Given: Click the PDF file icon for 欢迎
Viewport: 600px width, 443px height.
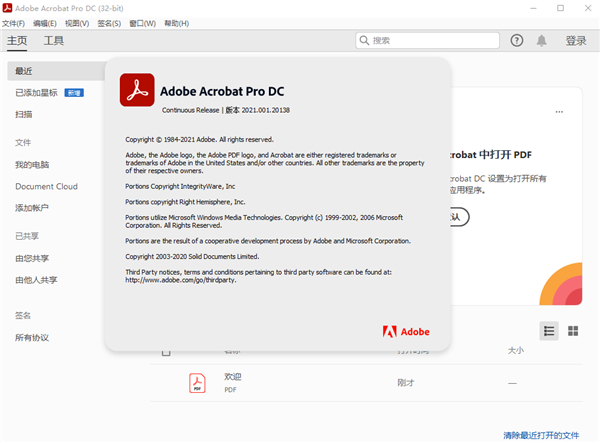Looking at the screenshot, I should click(197, 383).
